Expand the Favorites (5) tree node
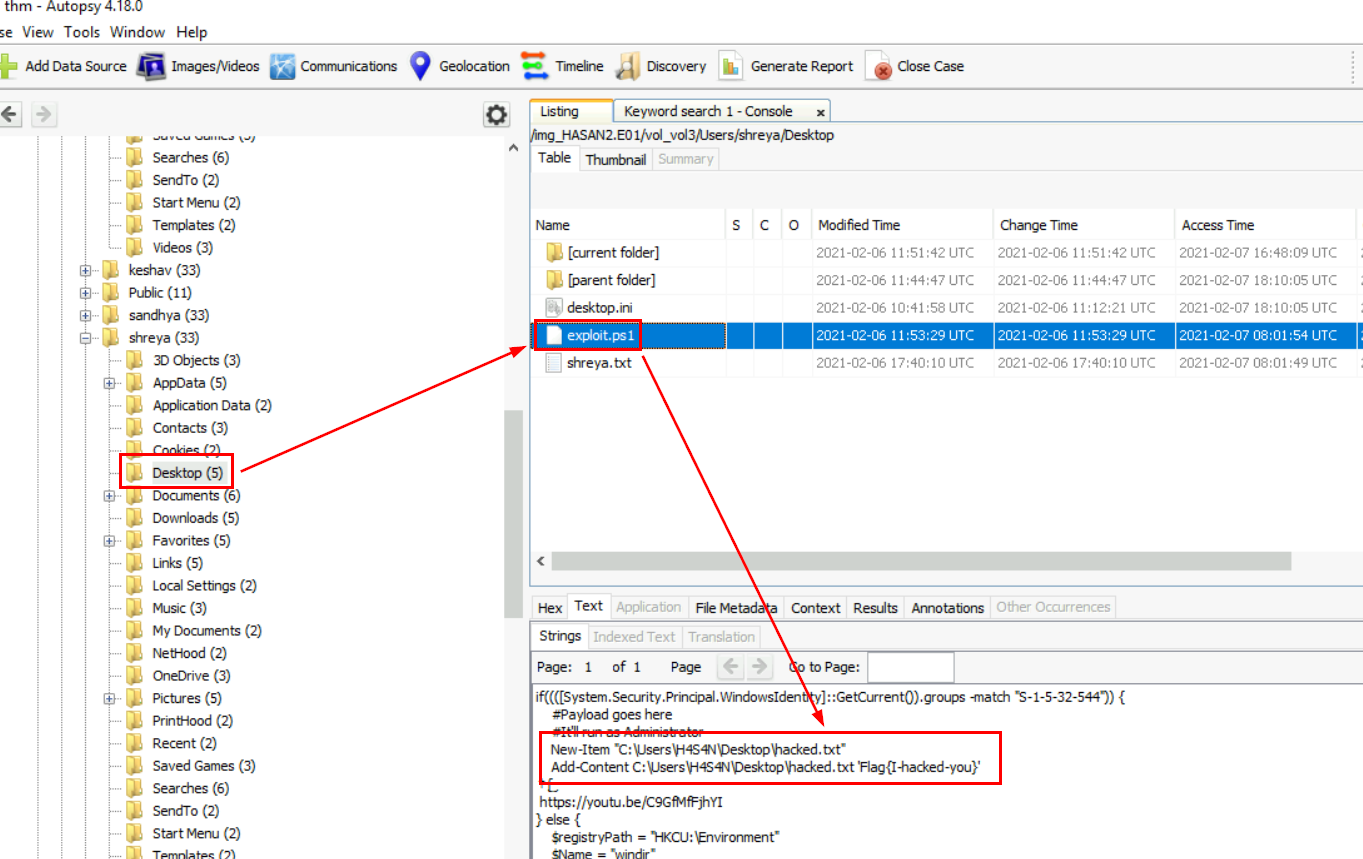 [110, 540]
